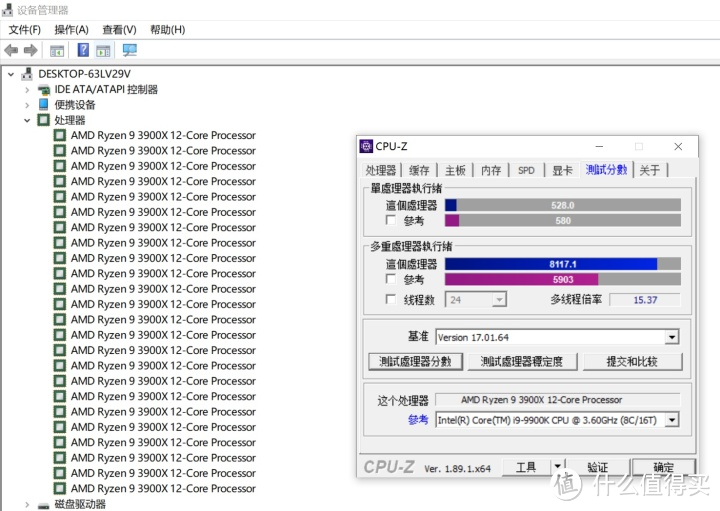
Task: Collapse the DESKTOP-63LV29V root node
Action: 11,74
